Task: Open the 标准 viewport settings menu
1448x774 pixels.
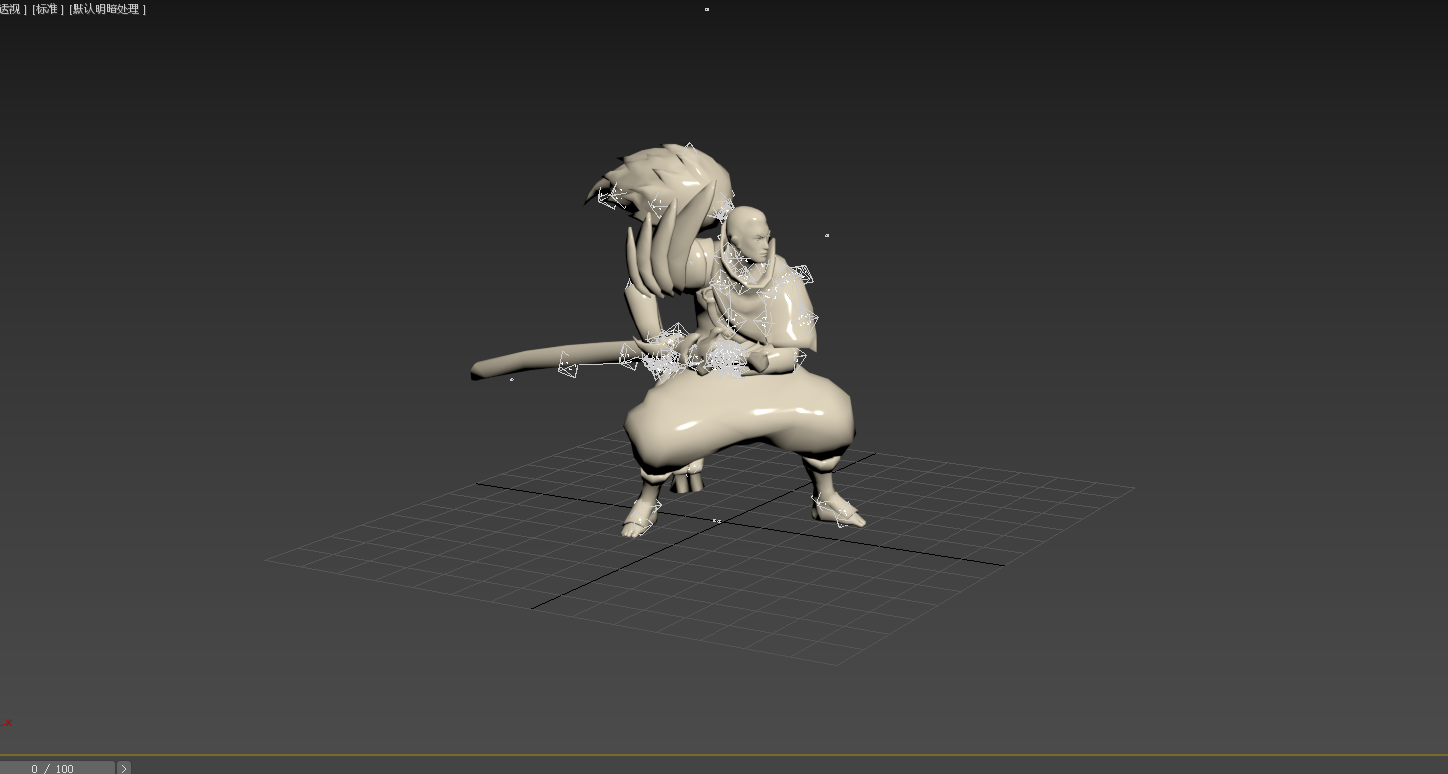Action: [x=47, y=9]
